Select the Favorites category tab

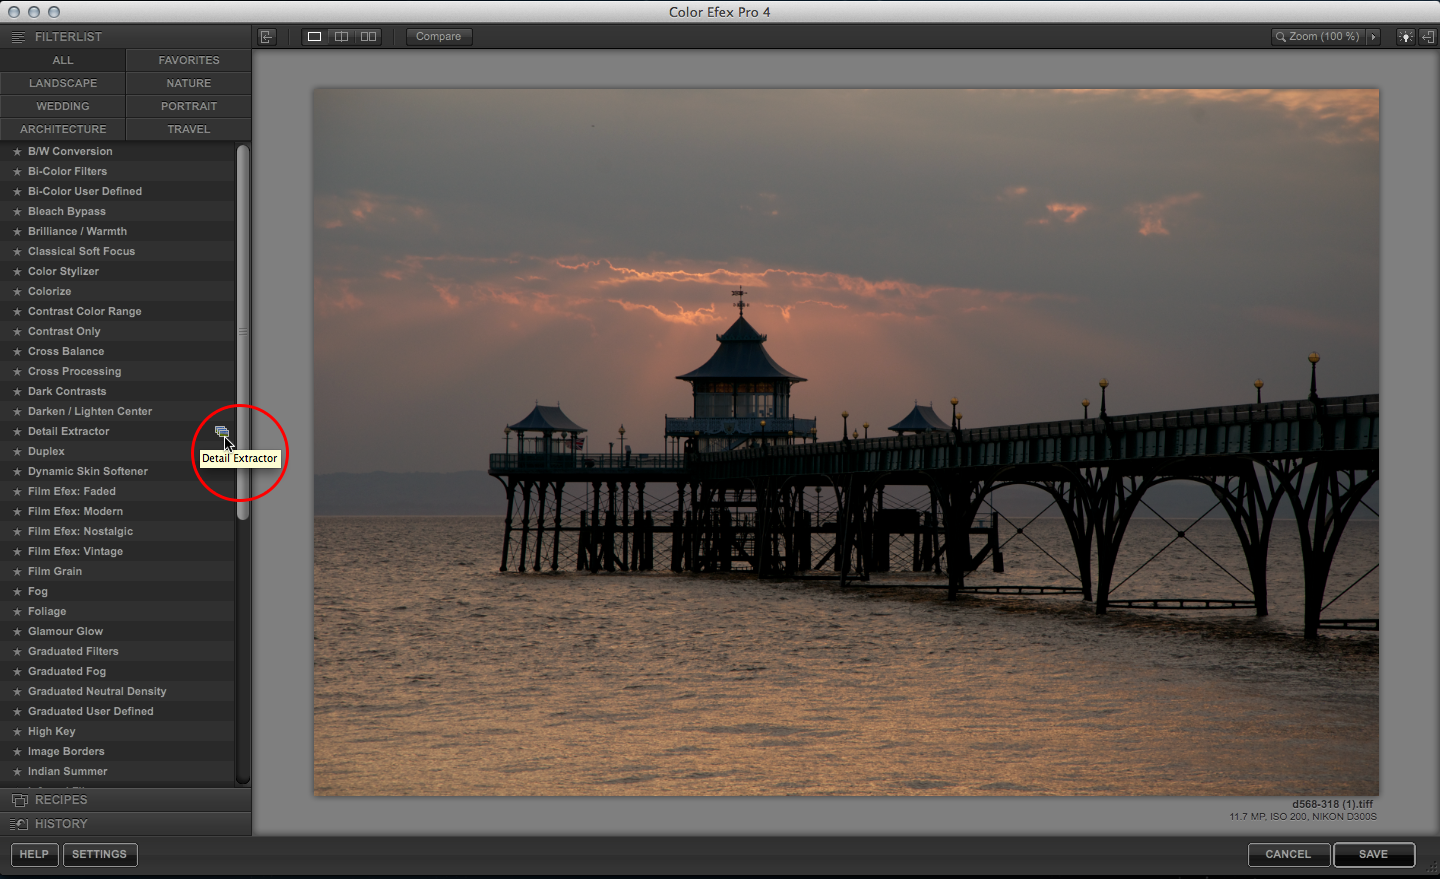(189, 60)
